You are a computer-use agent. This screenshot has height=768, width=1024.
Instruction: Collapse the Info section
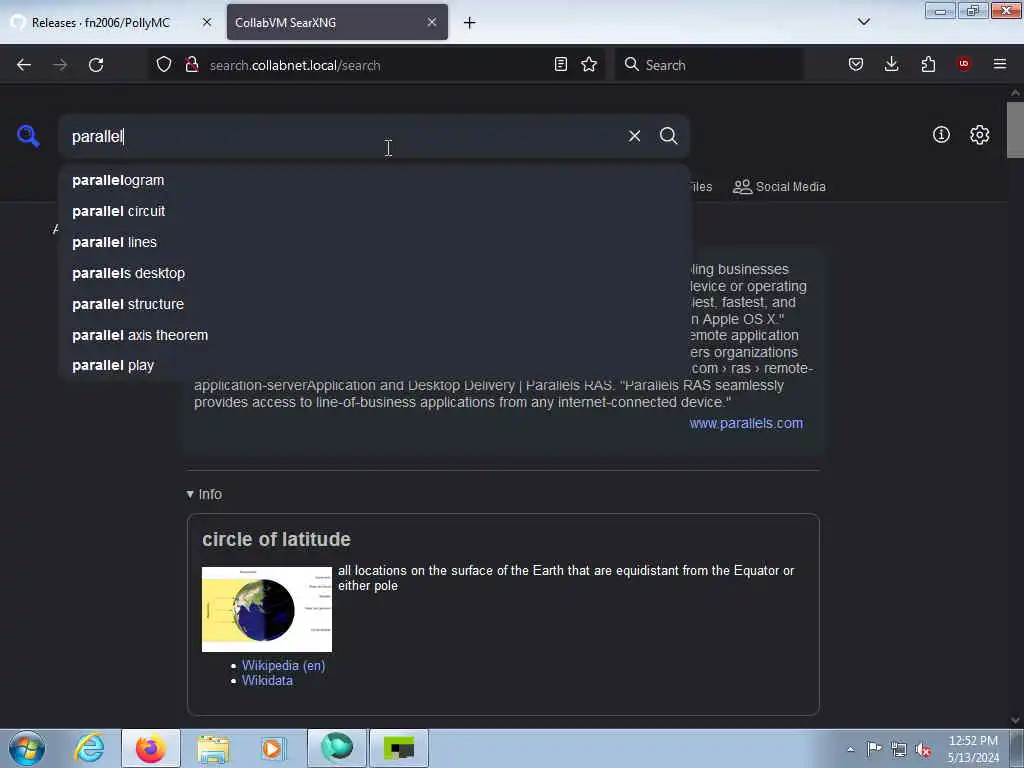coord(204,494)
